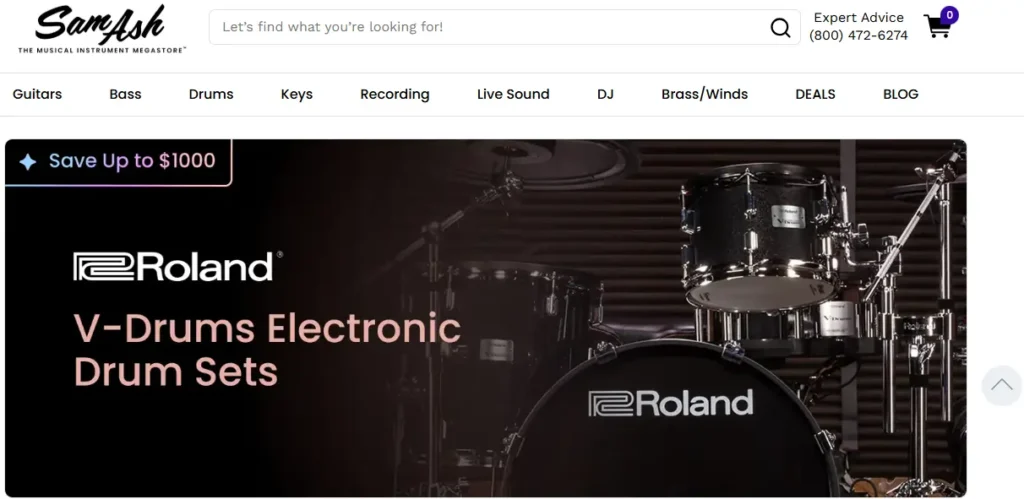Focus the search input field
The width and height of the screenshot is (1024, 499).
pos(490,27)
